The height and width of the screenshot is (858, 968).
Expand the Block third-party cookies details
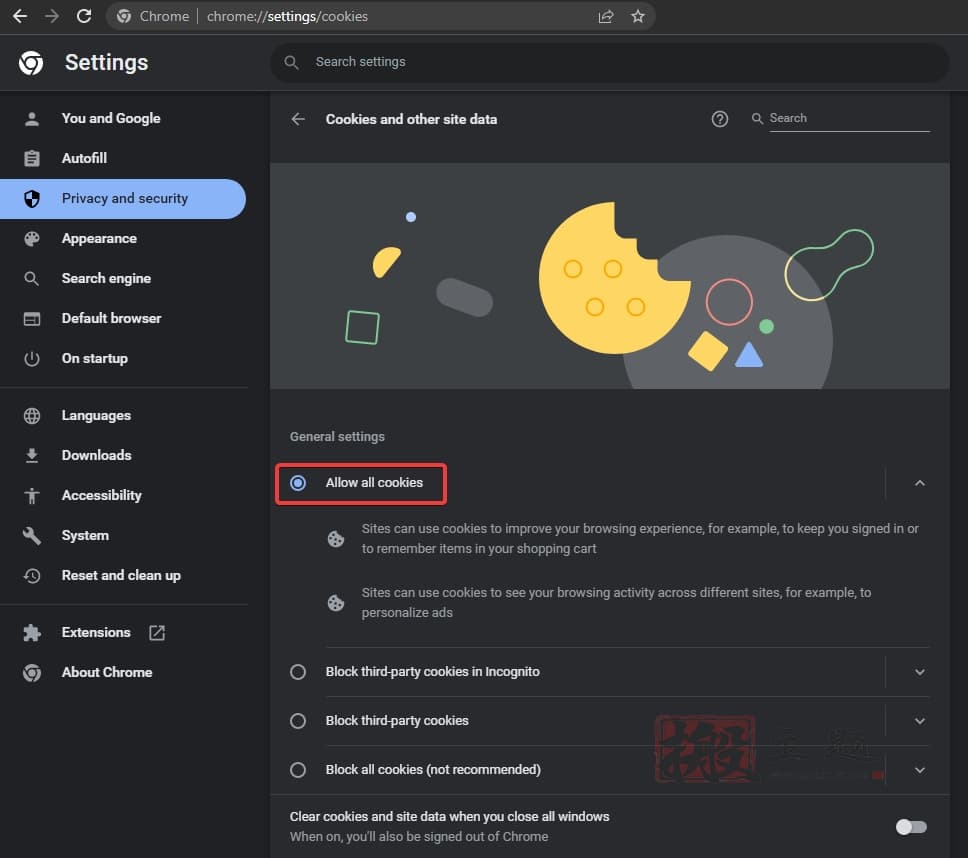920,721
